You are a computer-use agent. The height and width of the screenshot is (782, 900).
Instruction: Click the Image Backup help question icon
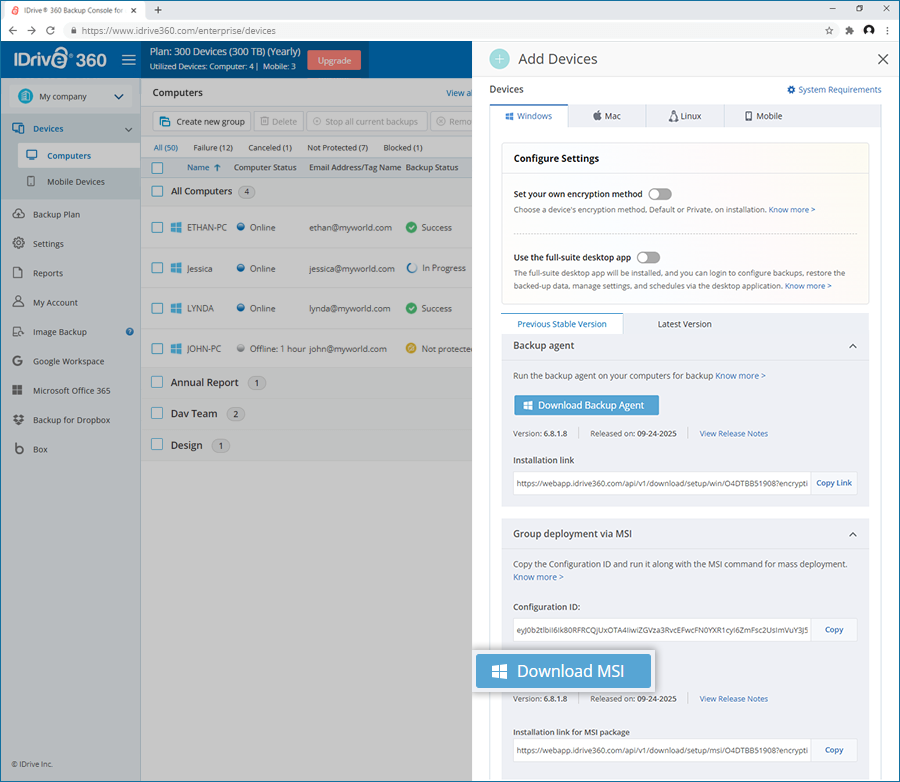[x=130, y=331]
